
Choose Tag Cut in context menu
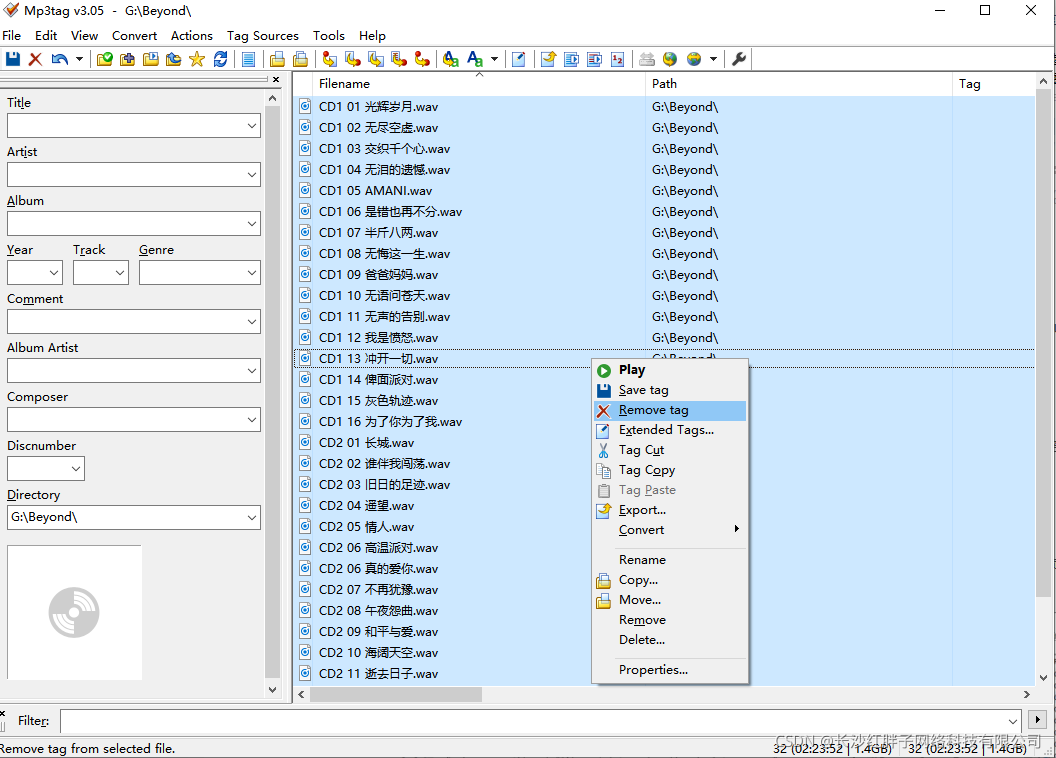coord(670,450)
